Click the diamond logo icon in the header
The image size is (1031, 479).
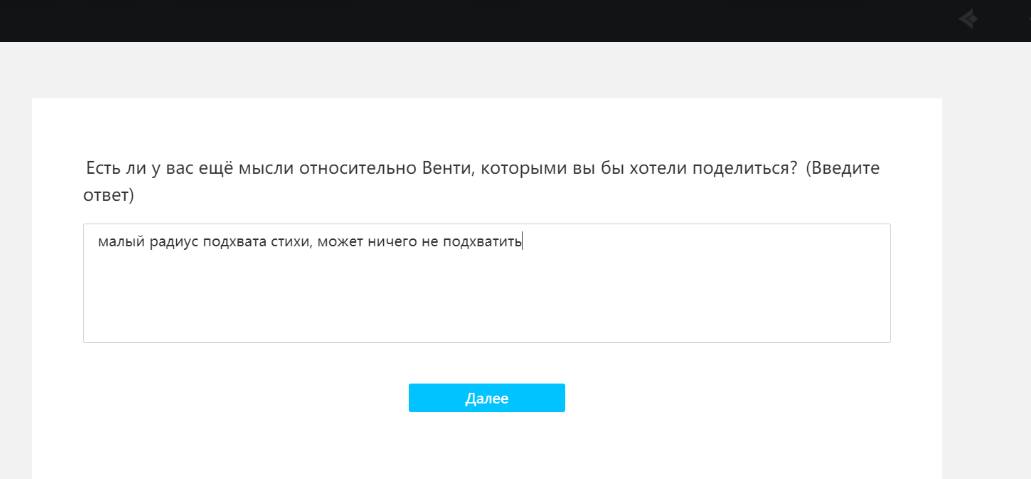pos(967,19)
